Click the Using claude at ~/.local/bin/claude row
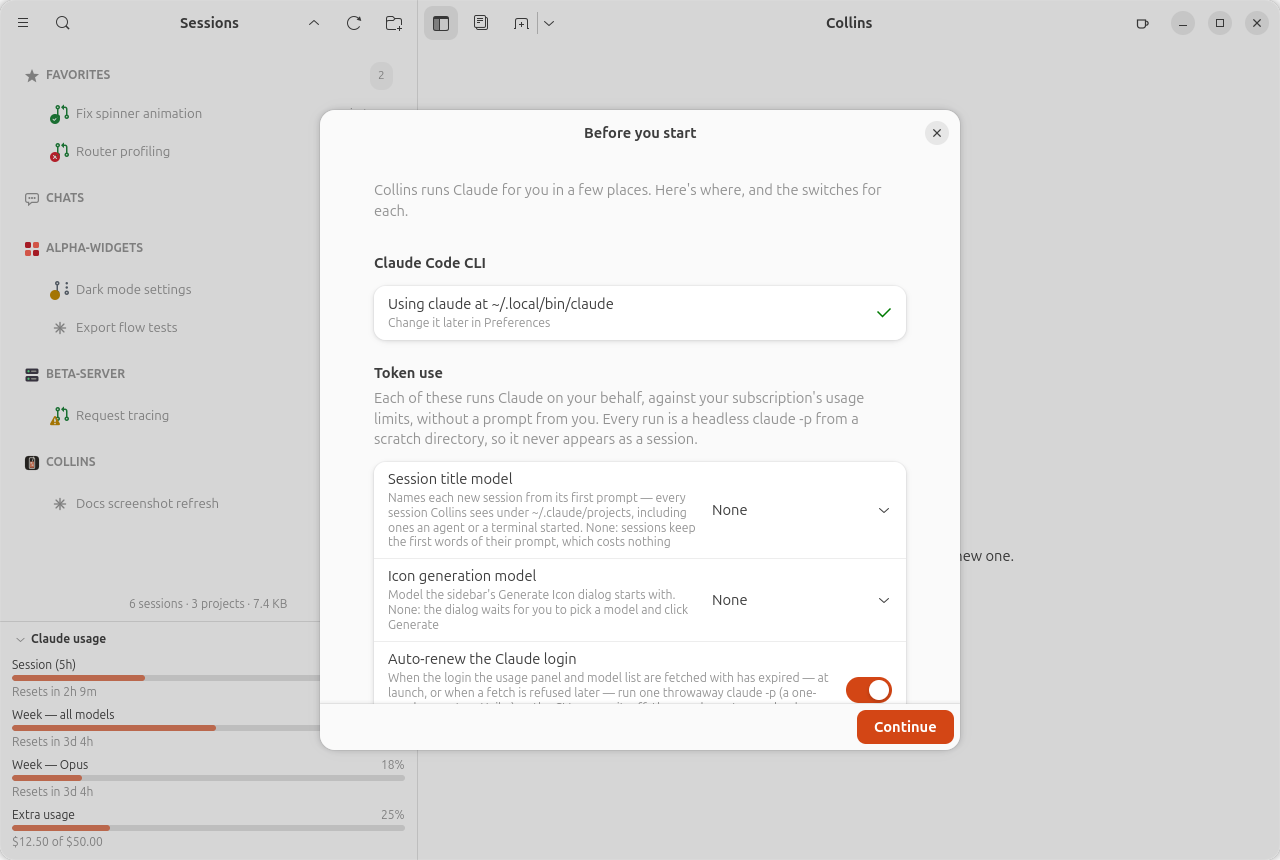 pos(640,313)
